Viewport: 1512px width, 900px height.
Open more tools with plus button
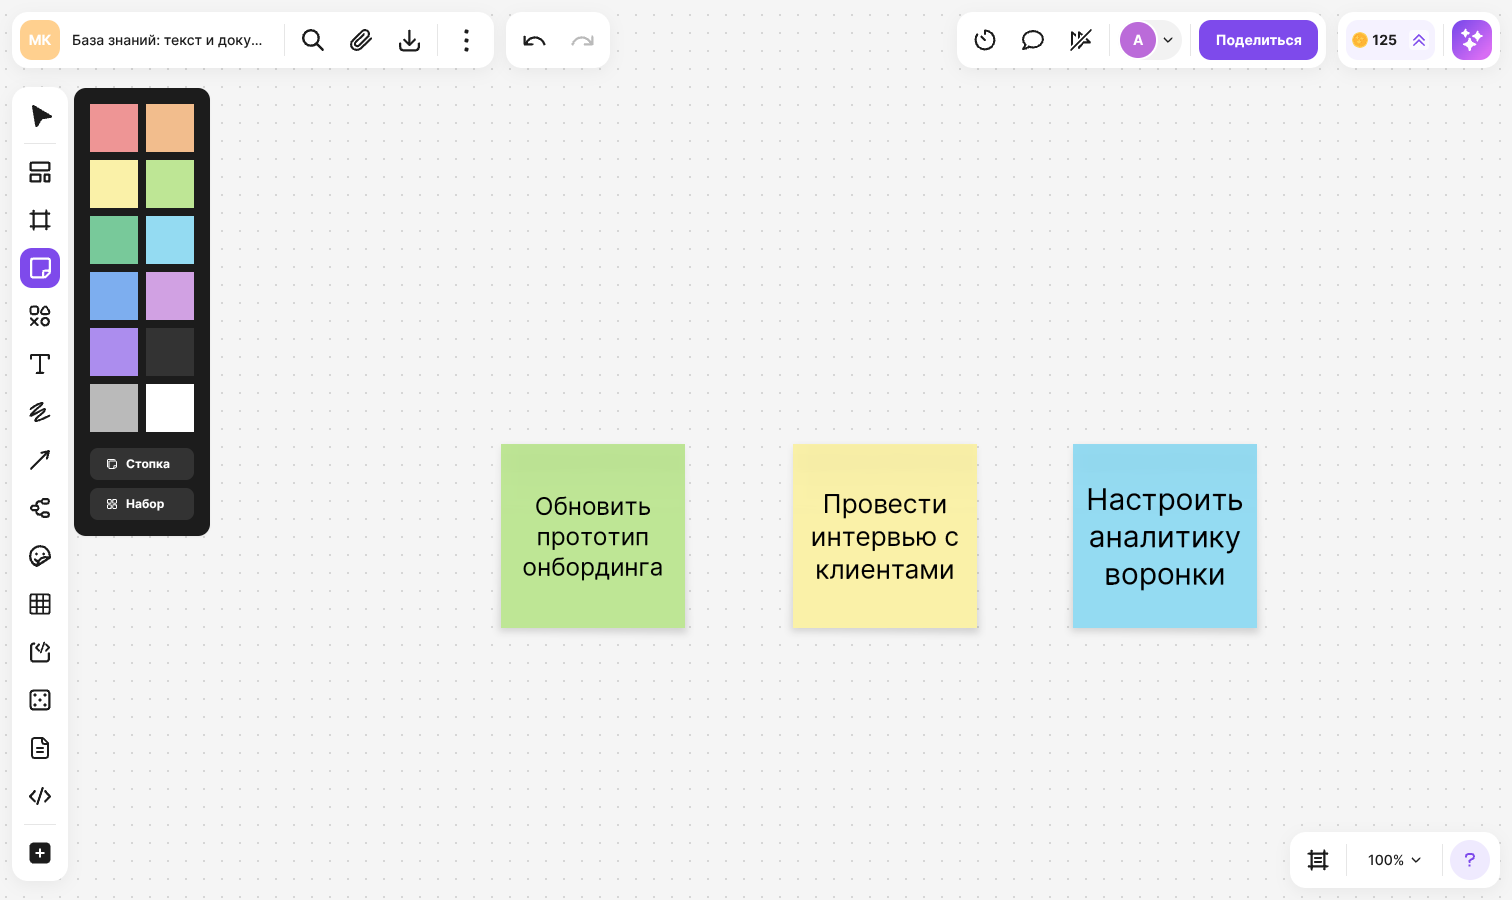40,853
